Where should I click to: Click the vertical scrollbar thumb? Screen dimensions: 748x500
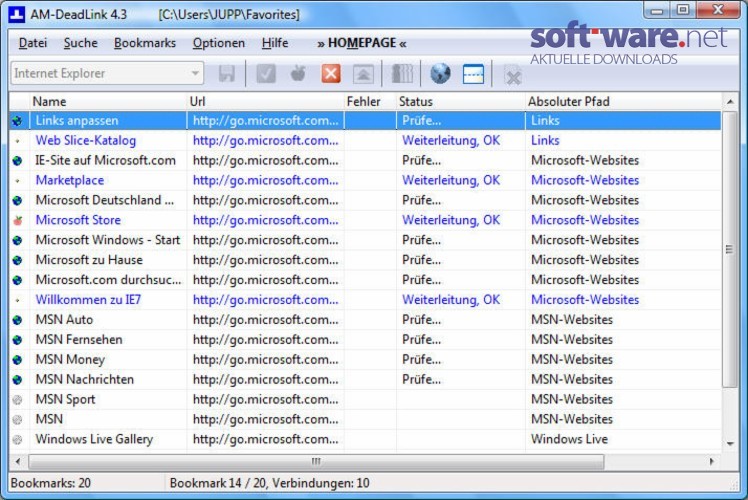pos(730,250)
